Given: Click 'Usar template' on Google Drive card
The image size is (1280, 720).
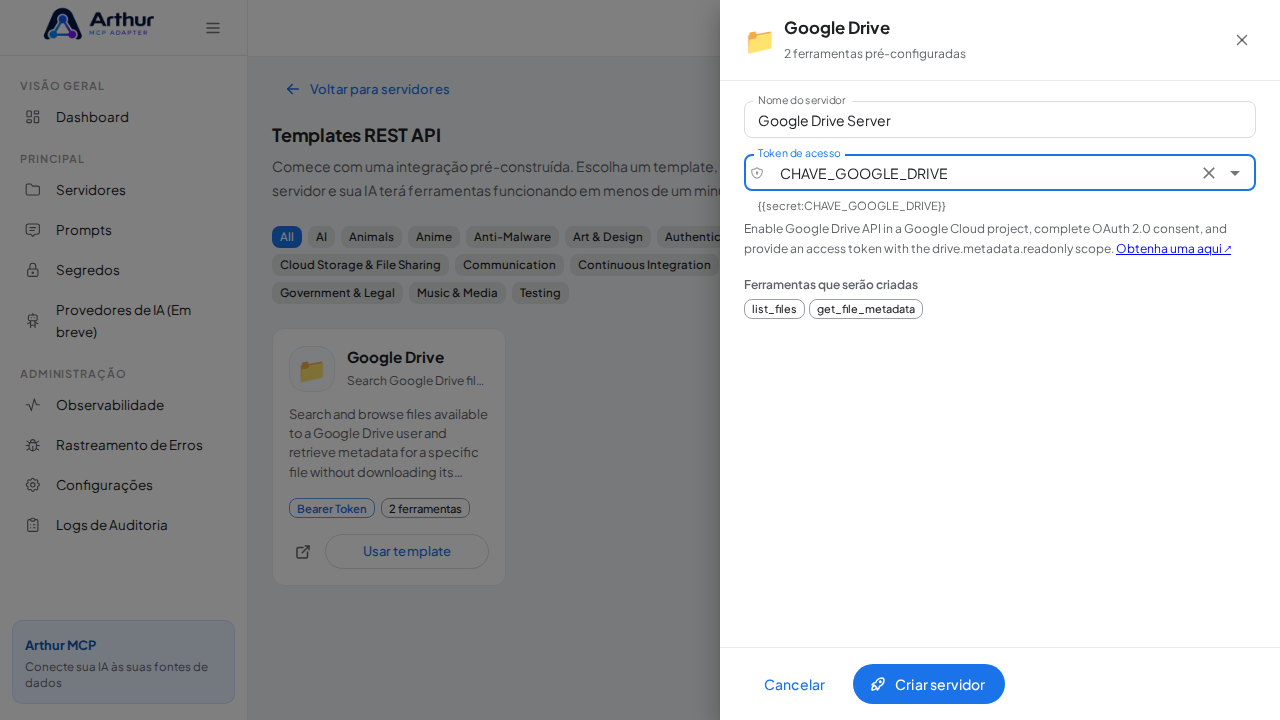Looking at the screenshot, I should click(407, 552).
